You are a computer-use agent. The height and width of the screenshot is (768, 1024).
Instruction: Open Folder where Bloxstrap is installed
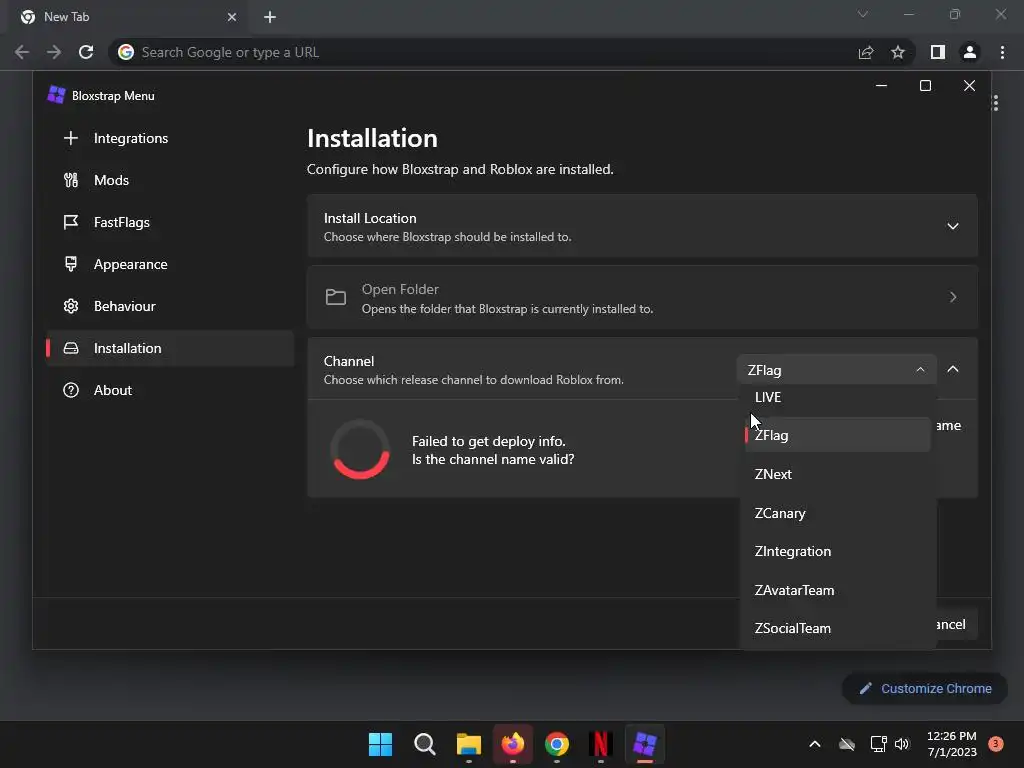coord(642,298)
